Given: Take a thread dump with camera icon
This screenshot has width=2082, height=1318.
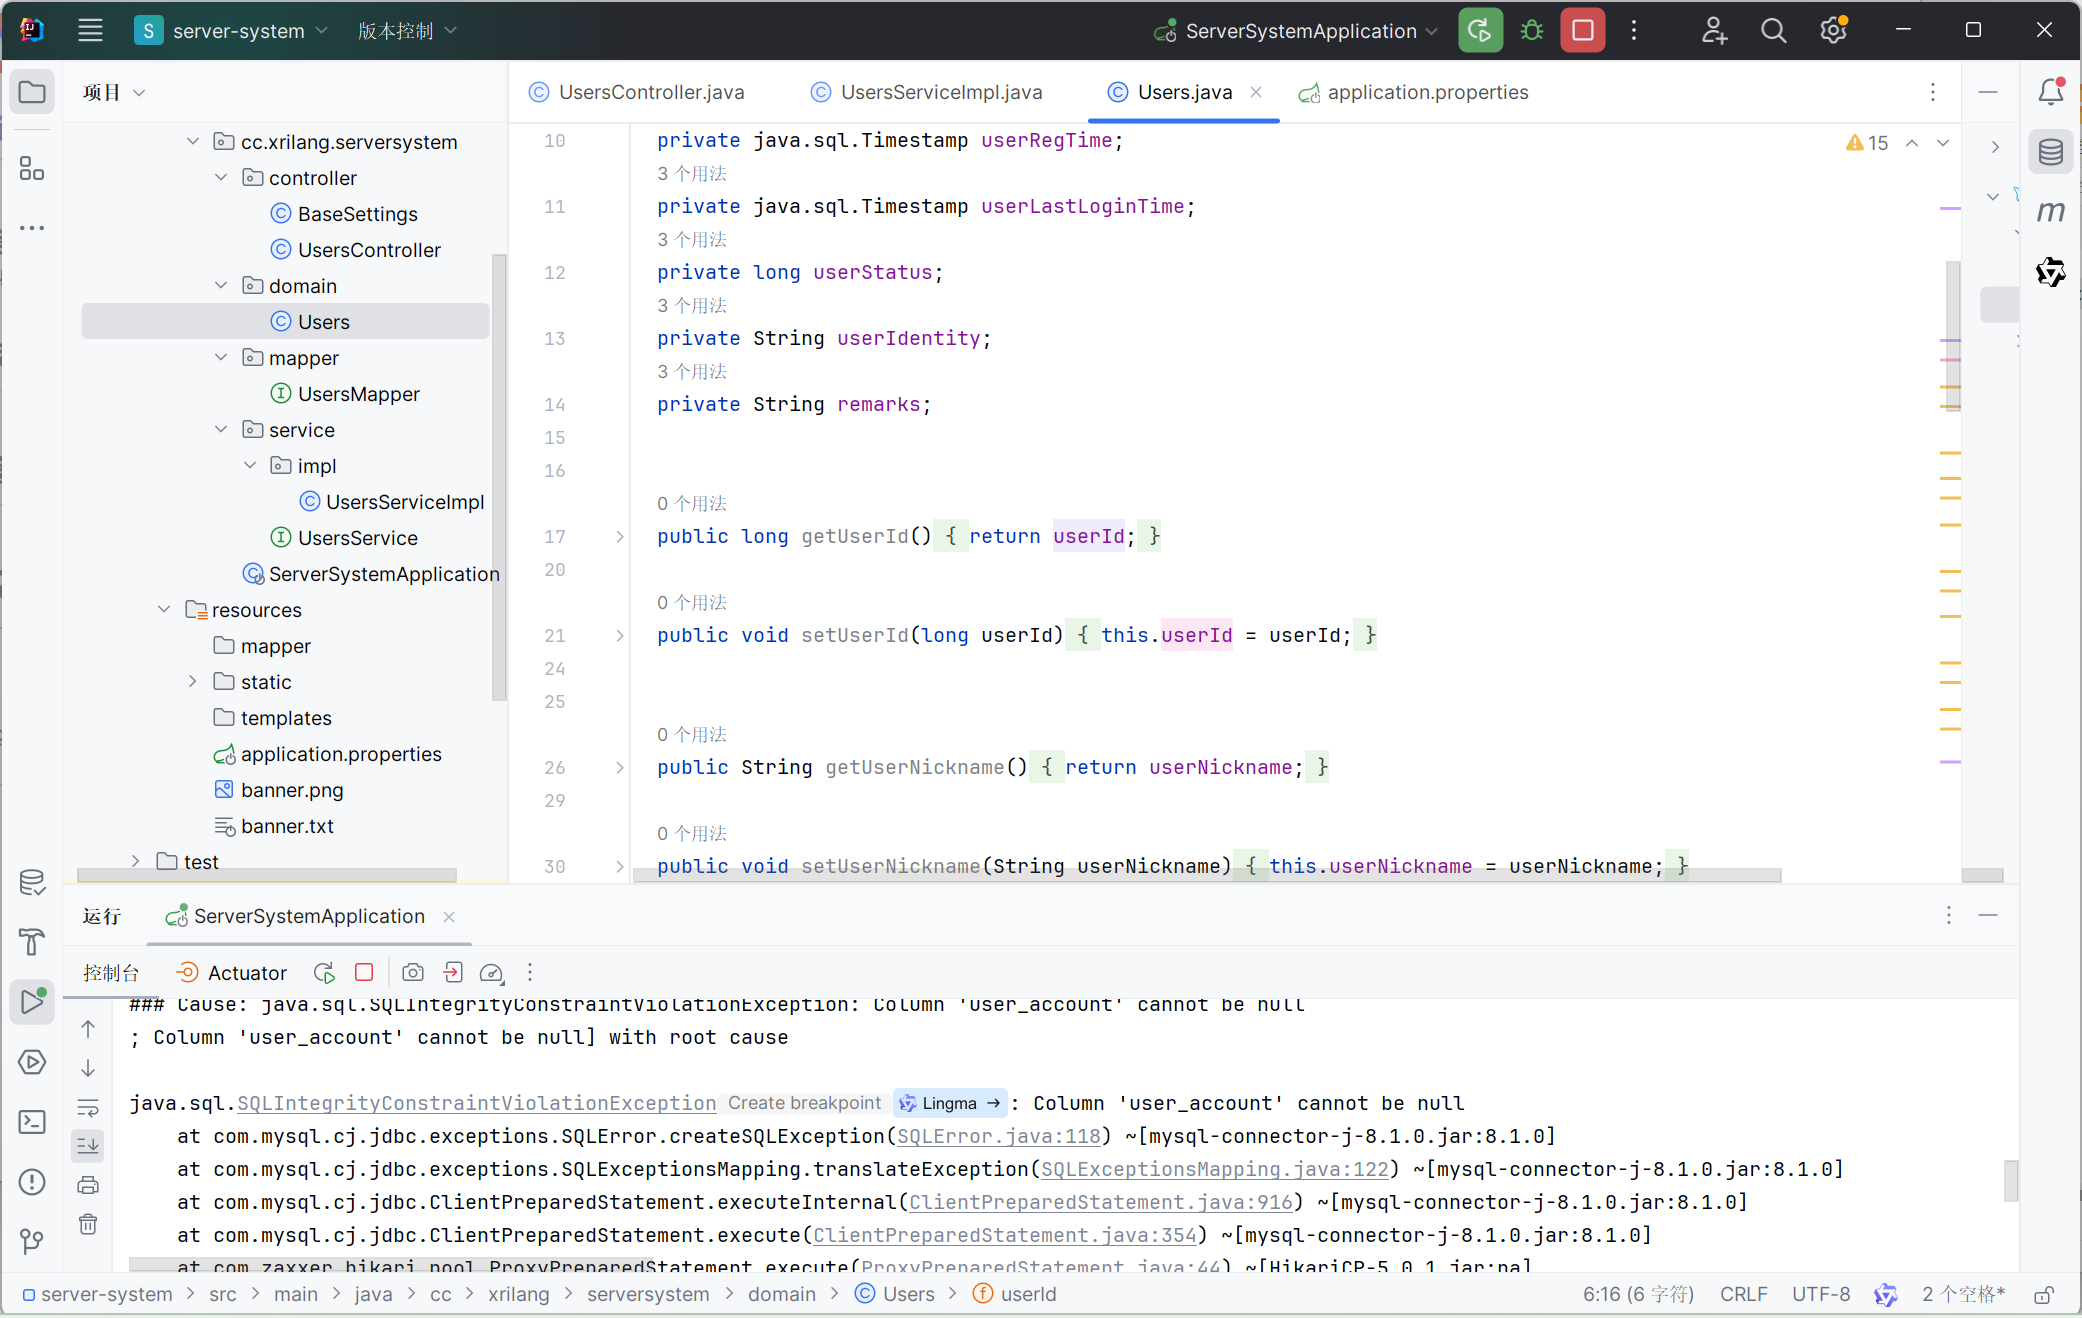Looking at the screenshot, I should 412,972.
